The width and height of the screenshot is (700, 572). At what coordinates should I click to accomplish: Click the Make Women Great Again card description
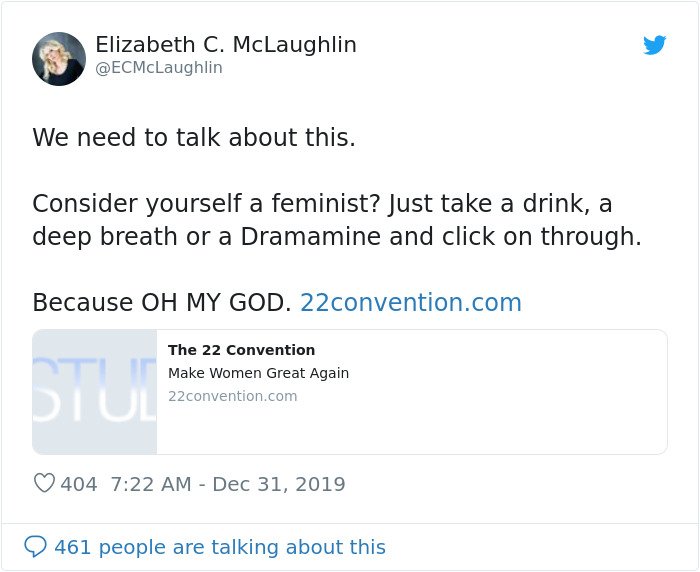point(258,373)
